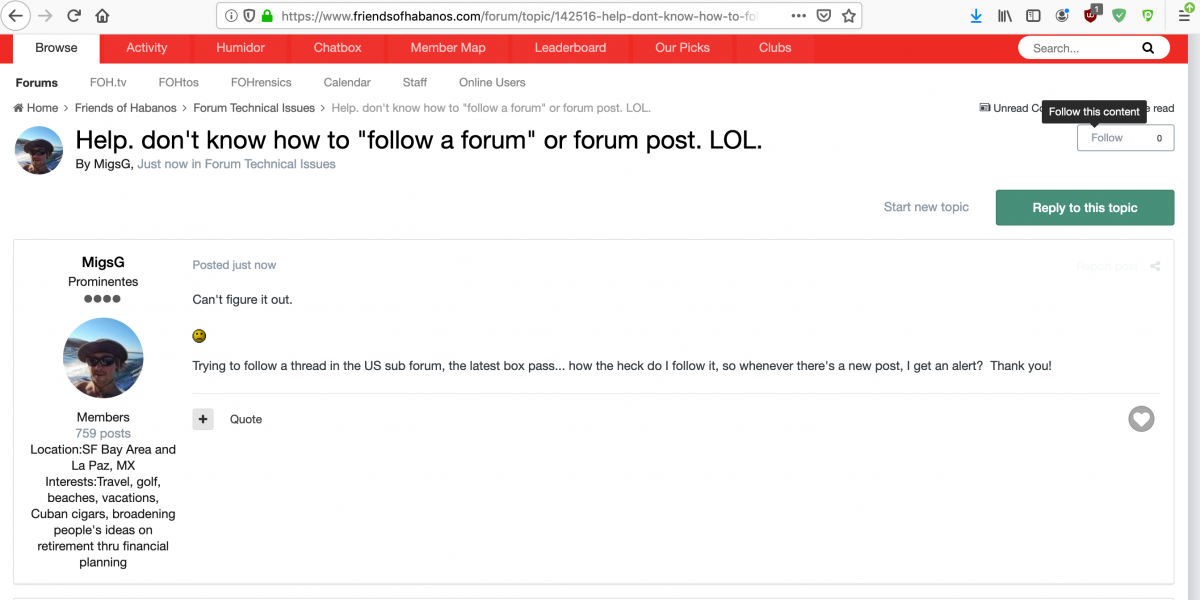The height and width of the screenshot is (600, 1200).
Task: Go back to the previous page
Action: 16,16
